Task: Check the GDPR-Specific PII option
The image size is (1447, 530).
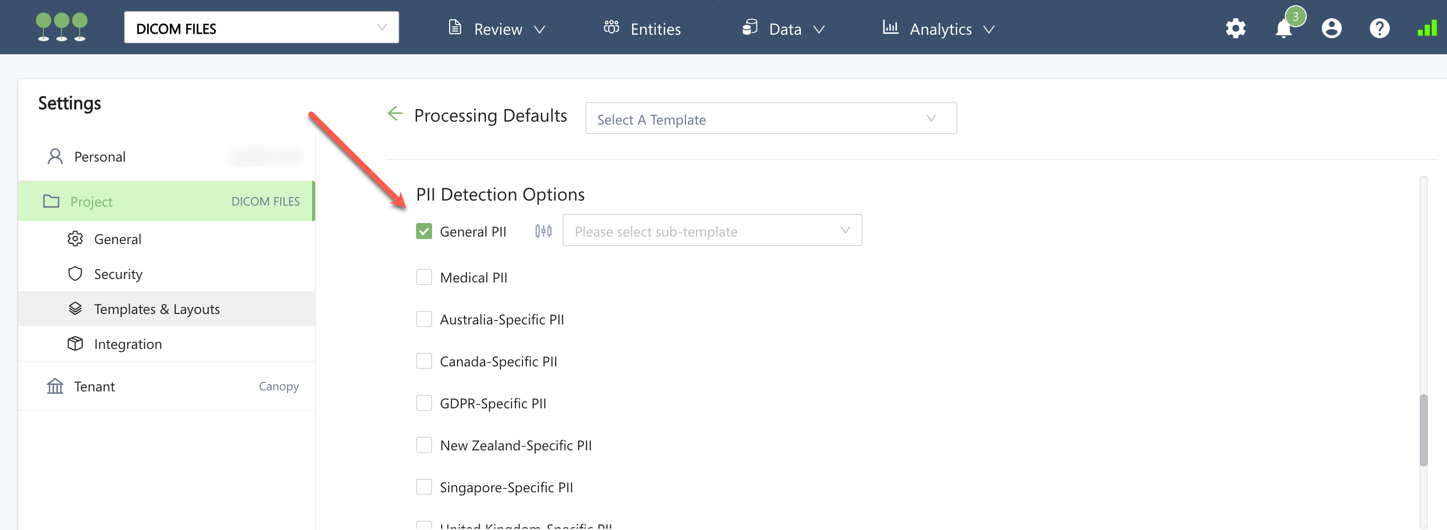Action: (424, 403)
